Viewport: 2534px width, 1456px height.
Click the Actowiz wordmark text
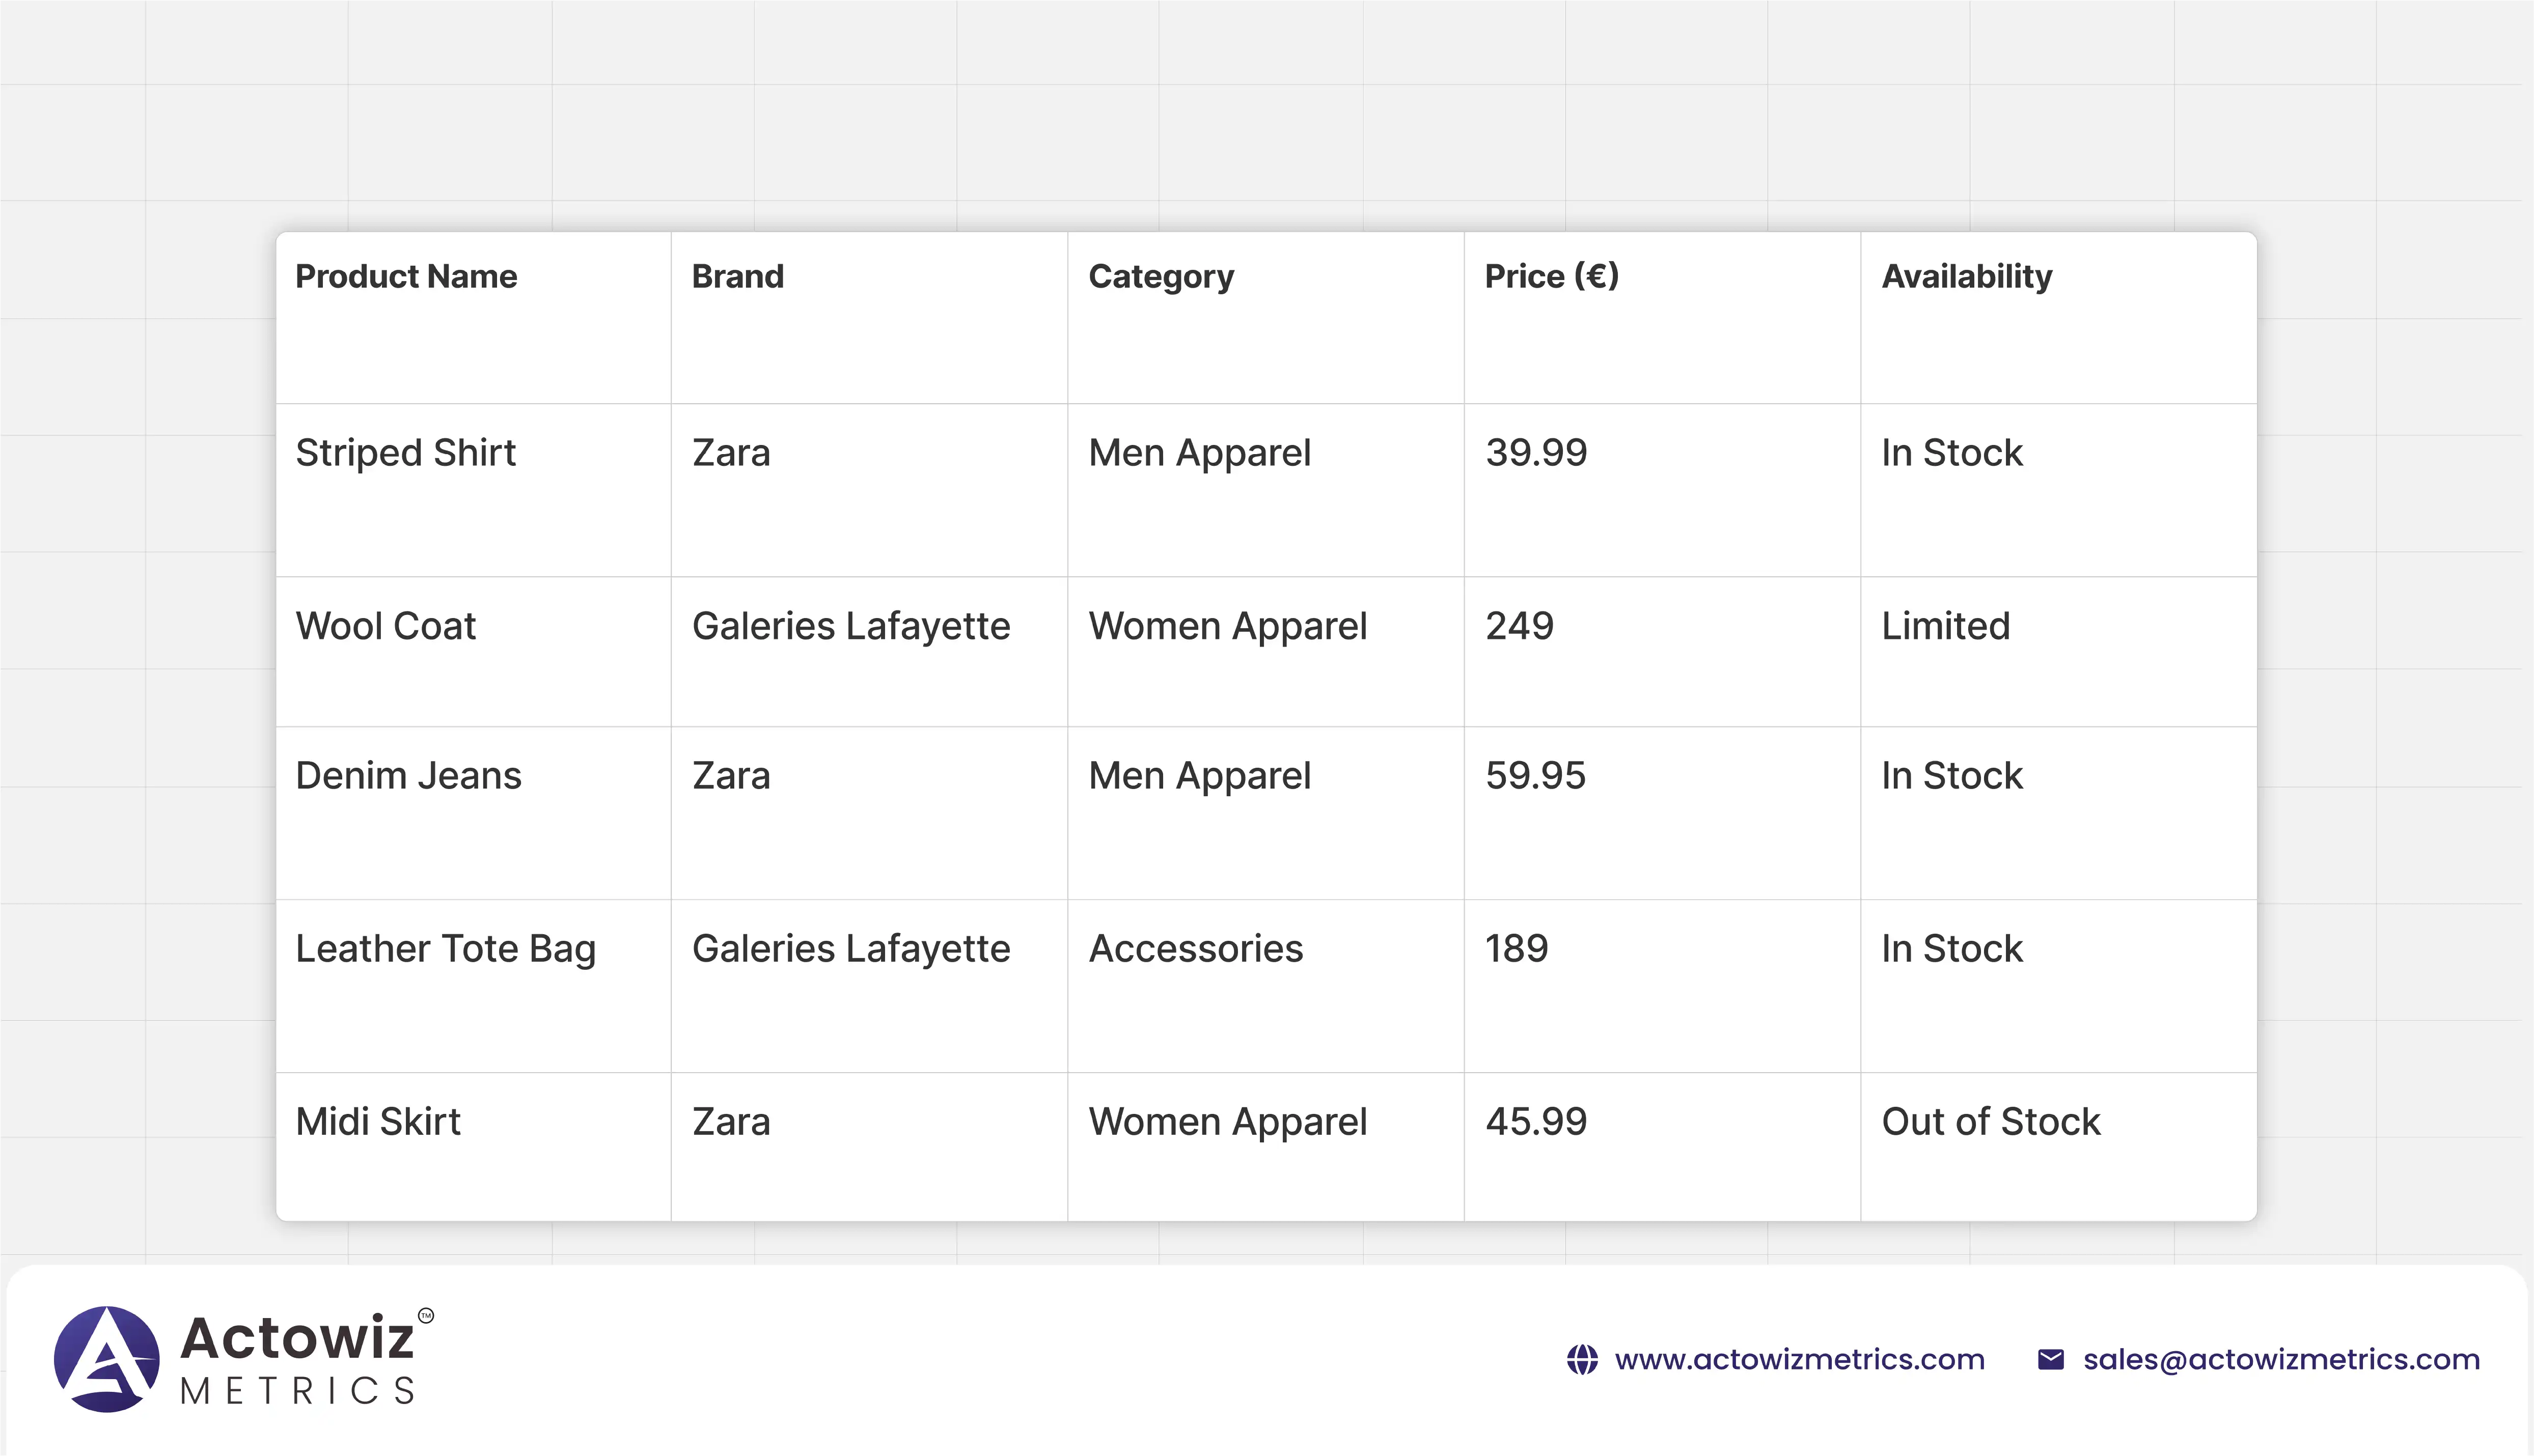coord(297,1338)
